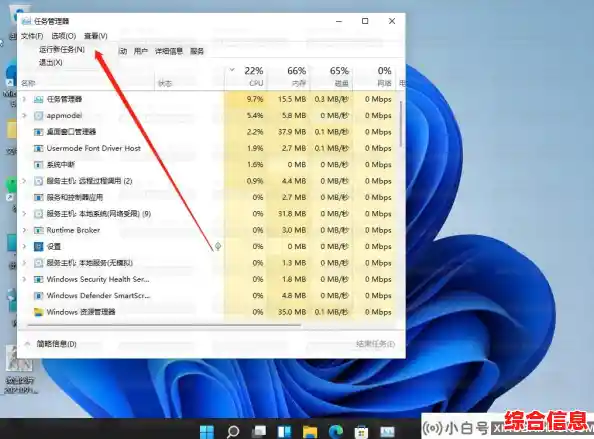Sort by the 网络 0% column header
Screen dimensions: 594x439
[374, 77]
